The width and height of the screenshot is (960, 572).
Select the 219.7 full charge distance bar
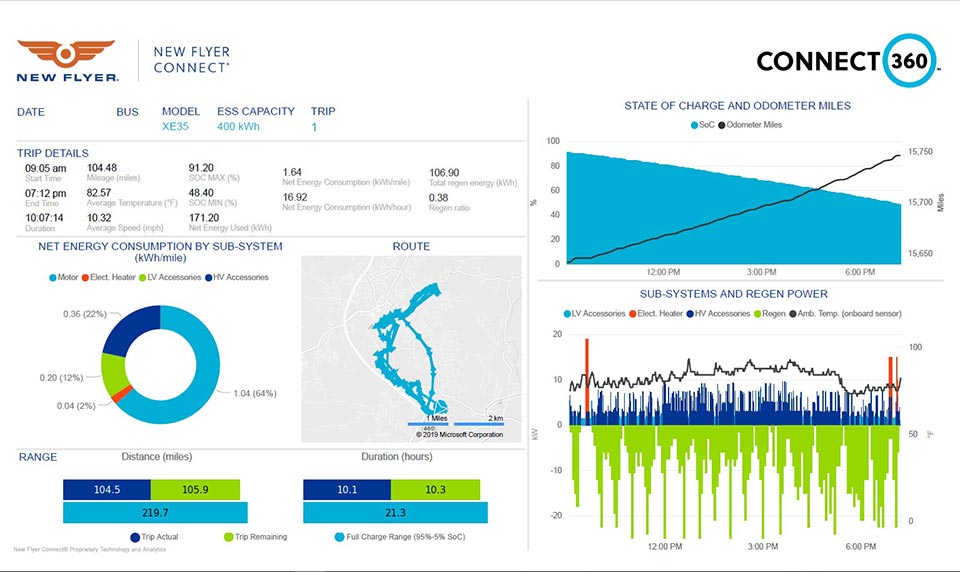coord(155,513)
